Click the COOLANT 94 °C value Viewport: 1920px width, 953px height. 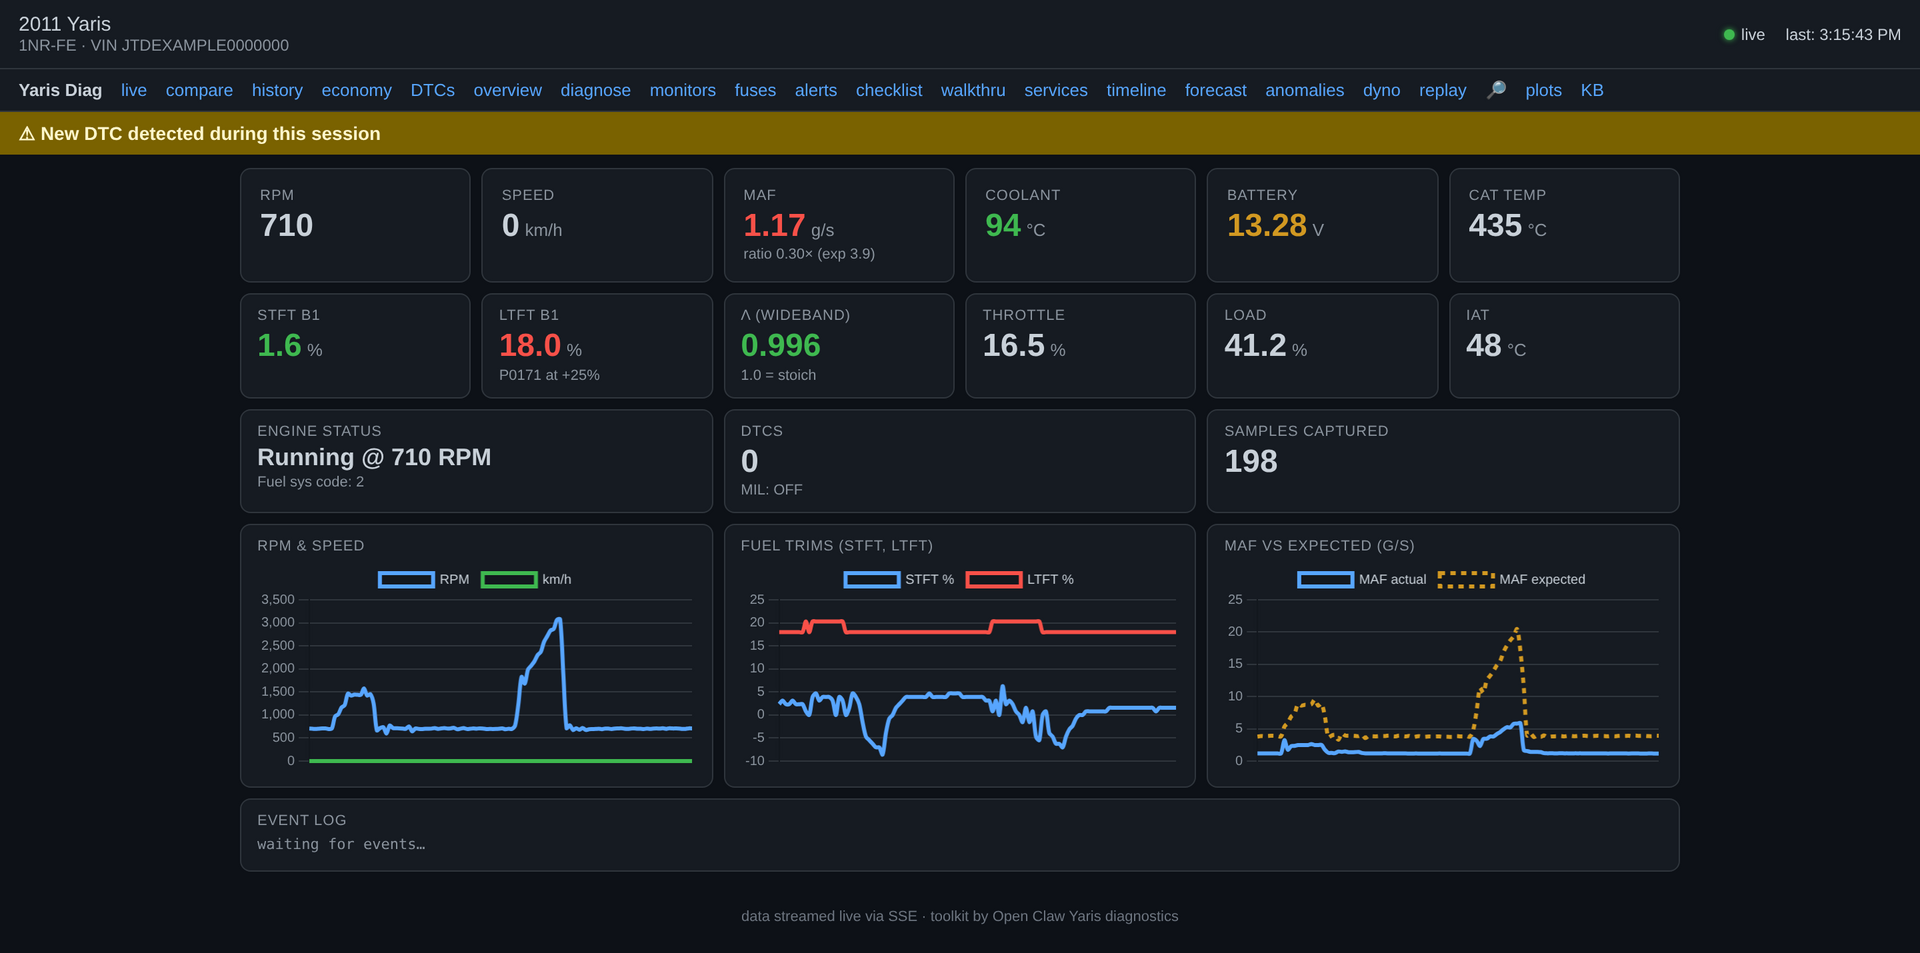[1015, 226]
